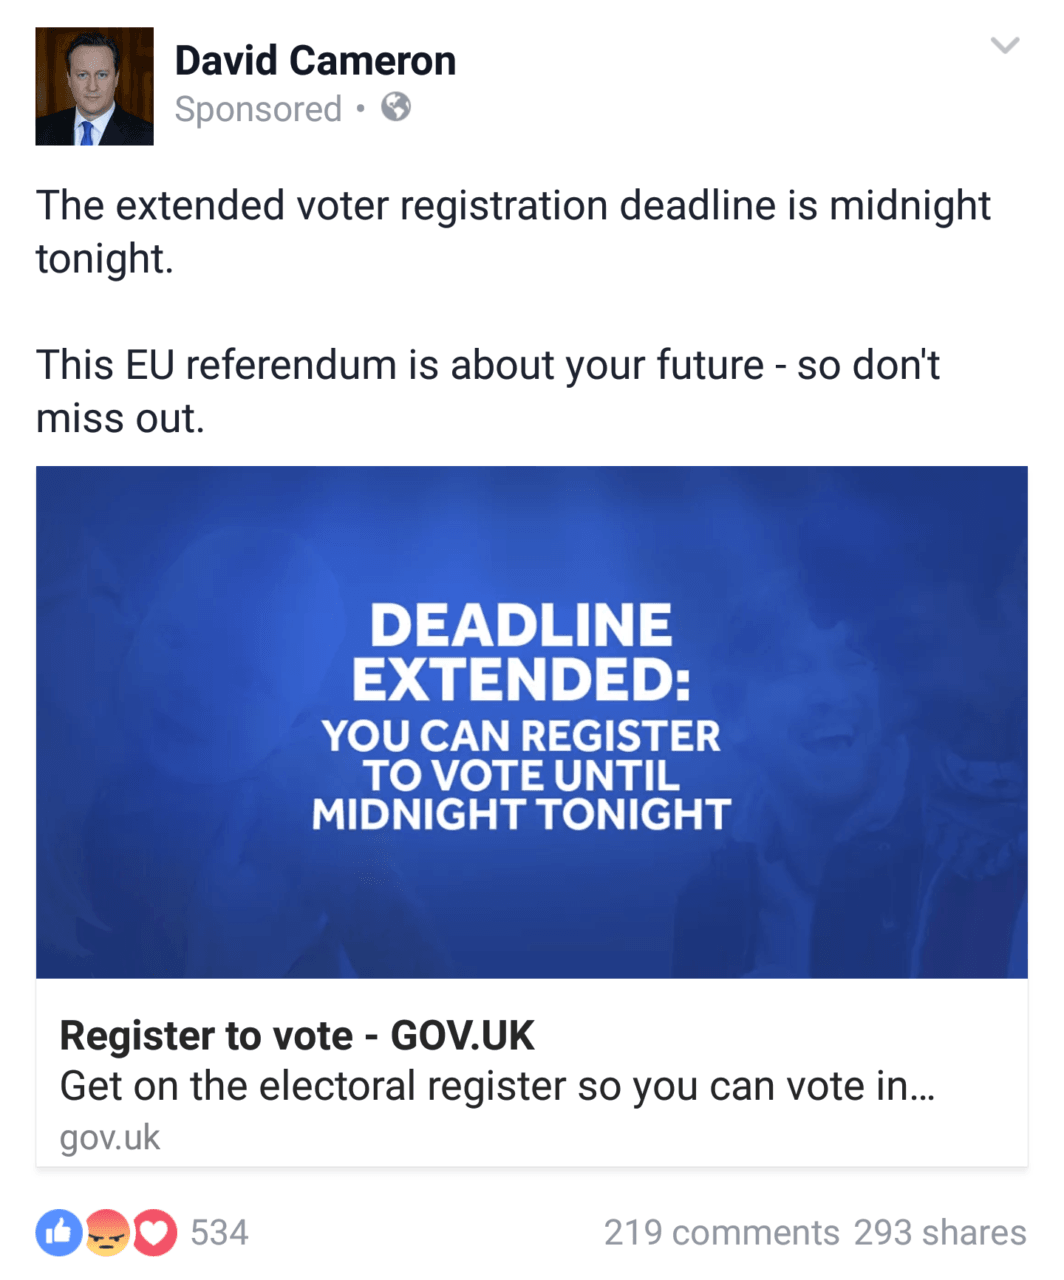
Task: Open the Deadline Extended banner image
Action: point(532,722)
